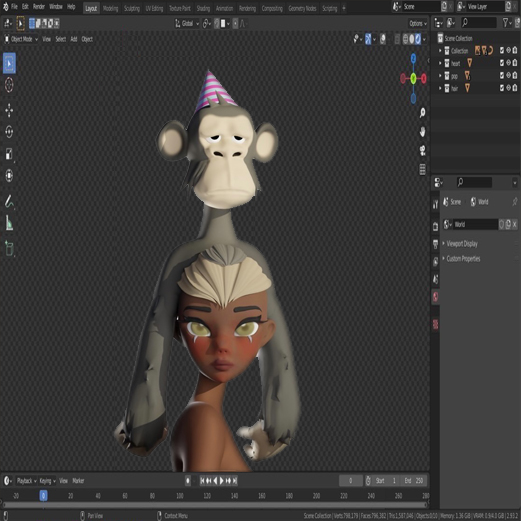The height and width of the screenshot is (521, 521).
Task: Click the blue Z axis gizmo ball
Action: click(413, 59)
